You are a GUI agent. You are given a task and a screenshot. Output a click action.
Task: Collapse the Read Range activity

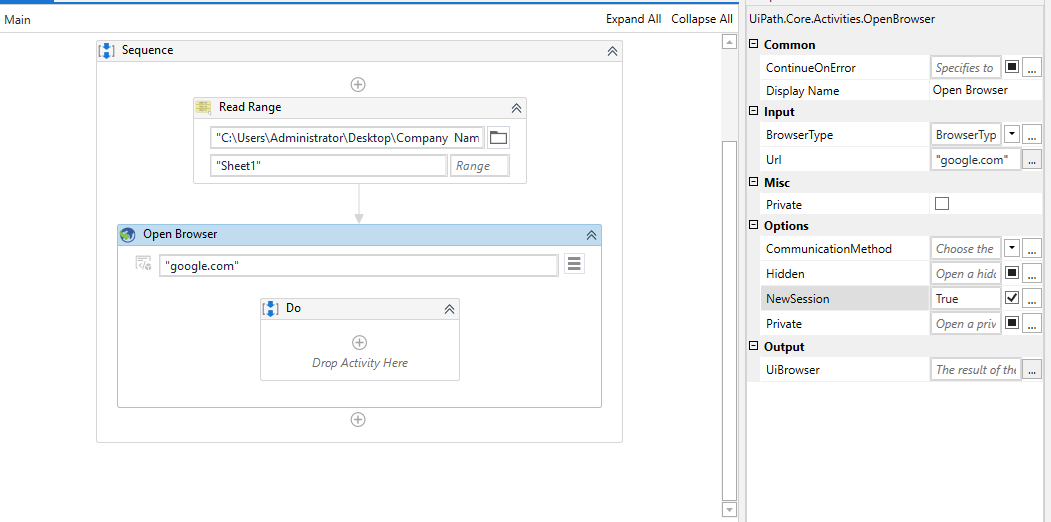click(516, 107)
